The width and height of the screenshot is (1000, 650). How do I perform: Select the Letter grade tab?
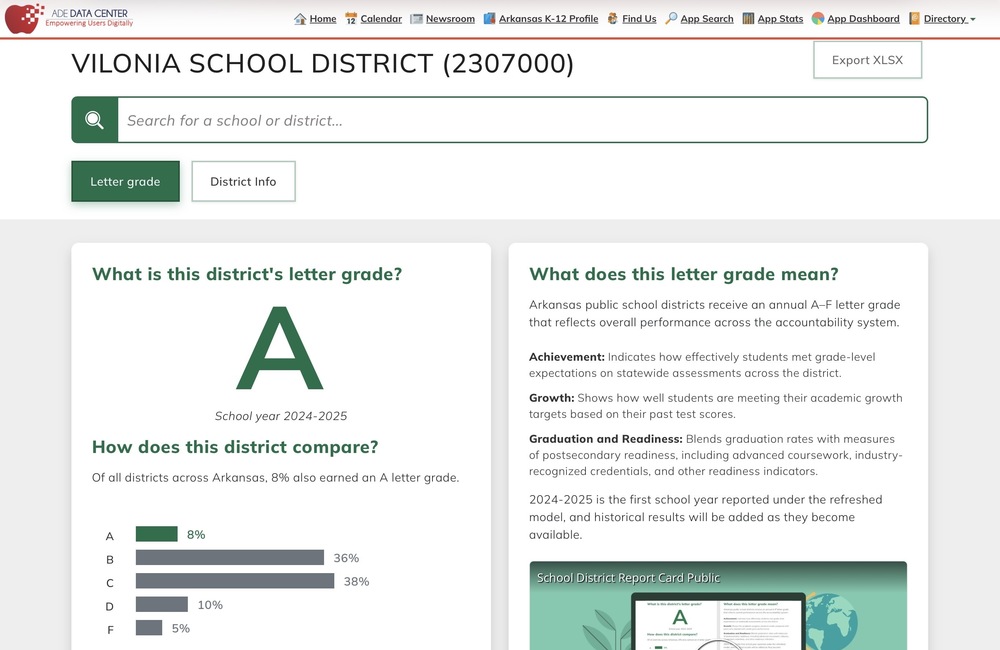[x=125, y=181]
